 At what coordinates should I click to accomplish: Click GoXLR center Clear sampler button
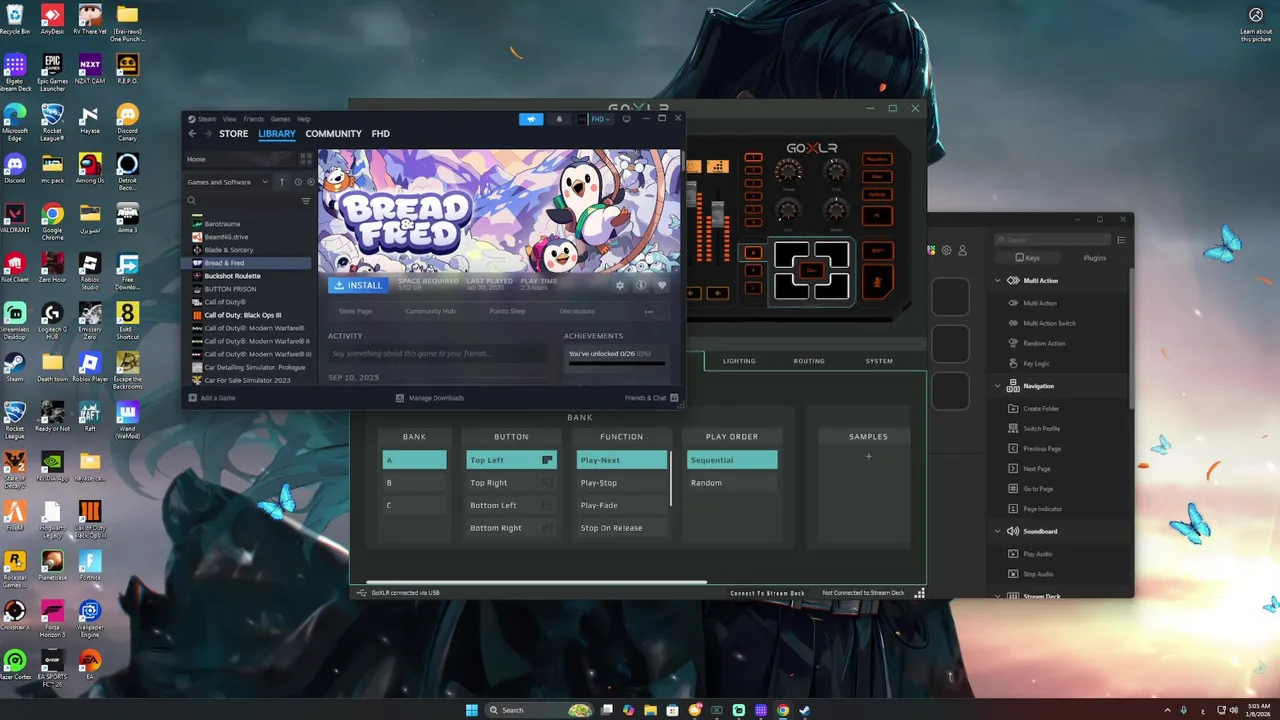811,270
